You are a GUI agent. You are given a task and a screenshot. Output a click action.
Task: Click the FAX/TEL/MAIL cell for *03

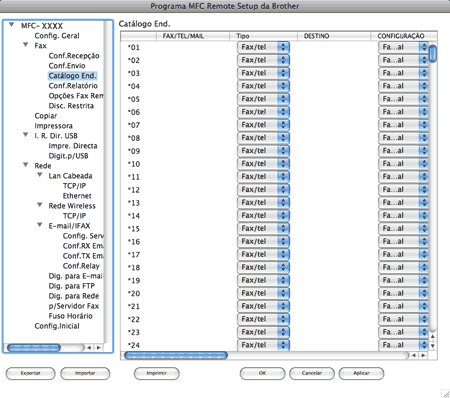click(193, 73)
